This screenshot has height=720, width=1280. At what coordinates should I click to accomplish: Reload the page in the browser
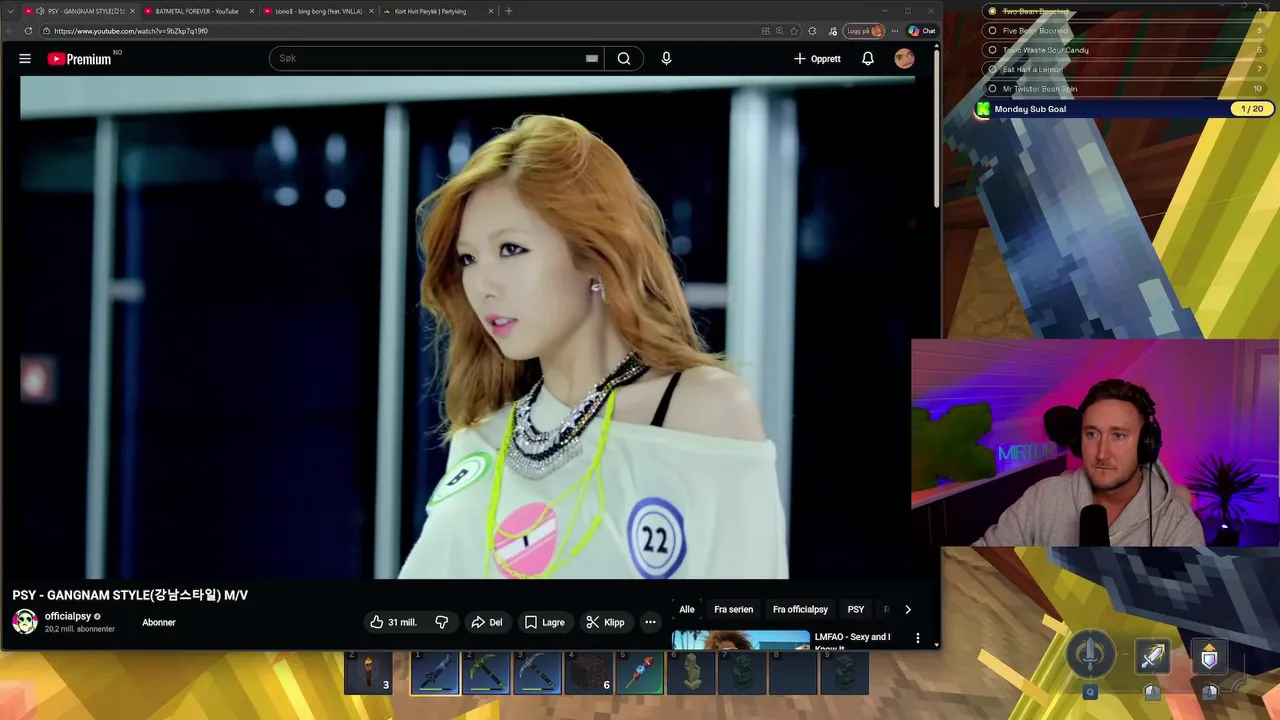(28, 31)
